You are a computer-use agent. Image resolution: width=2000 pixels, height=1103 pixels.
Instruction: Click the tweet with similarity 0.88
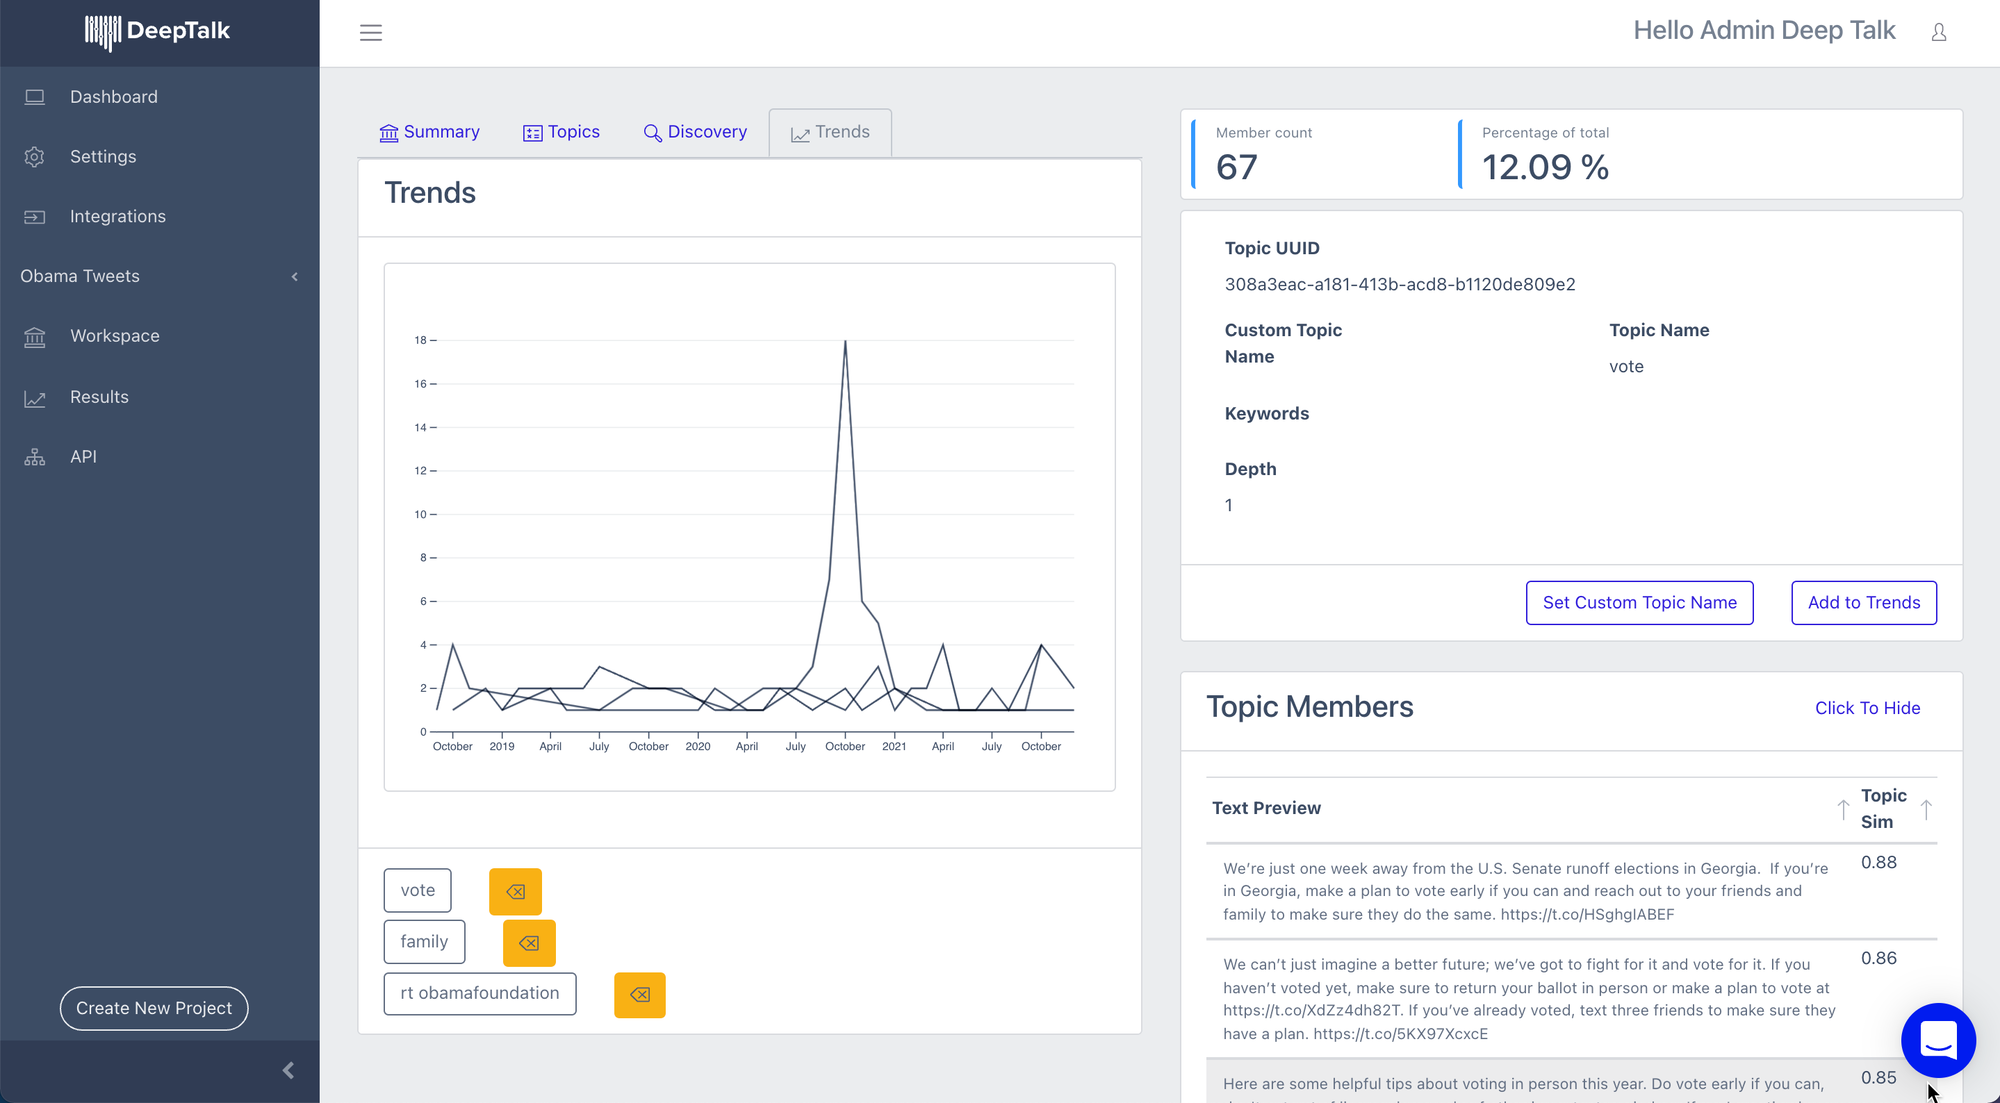click(1527, 891)
